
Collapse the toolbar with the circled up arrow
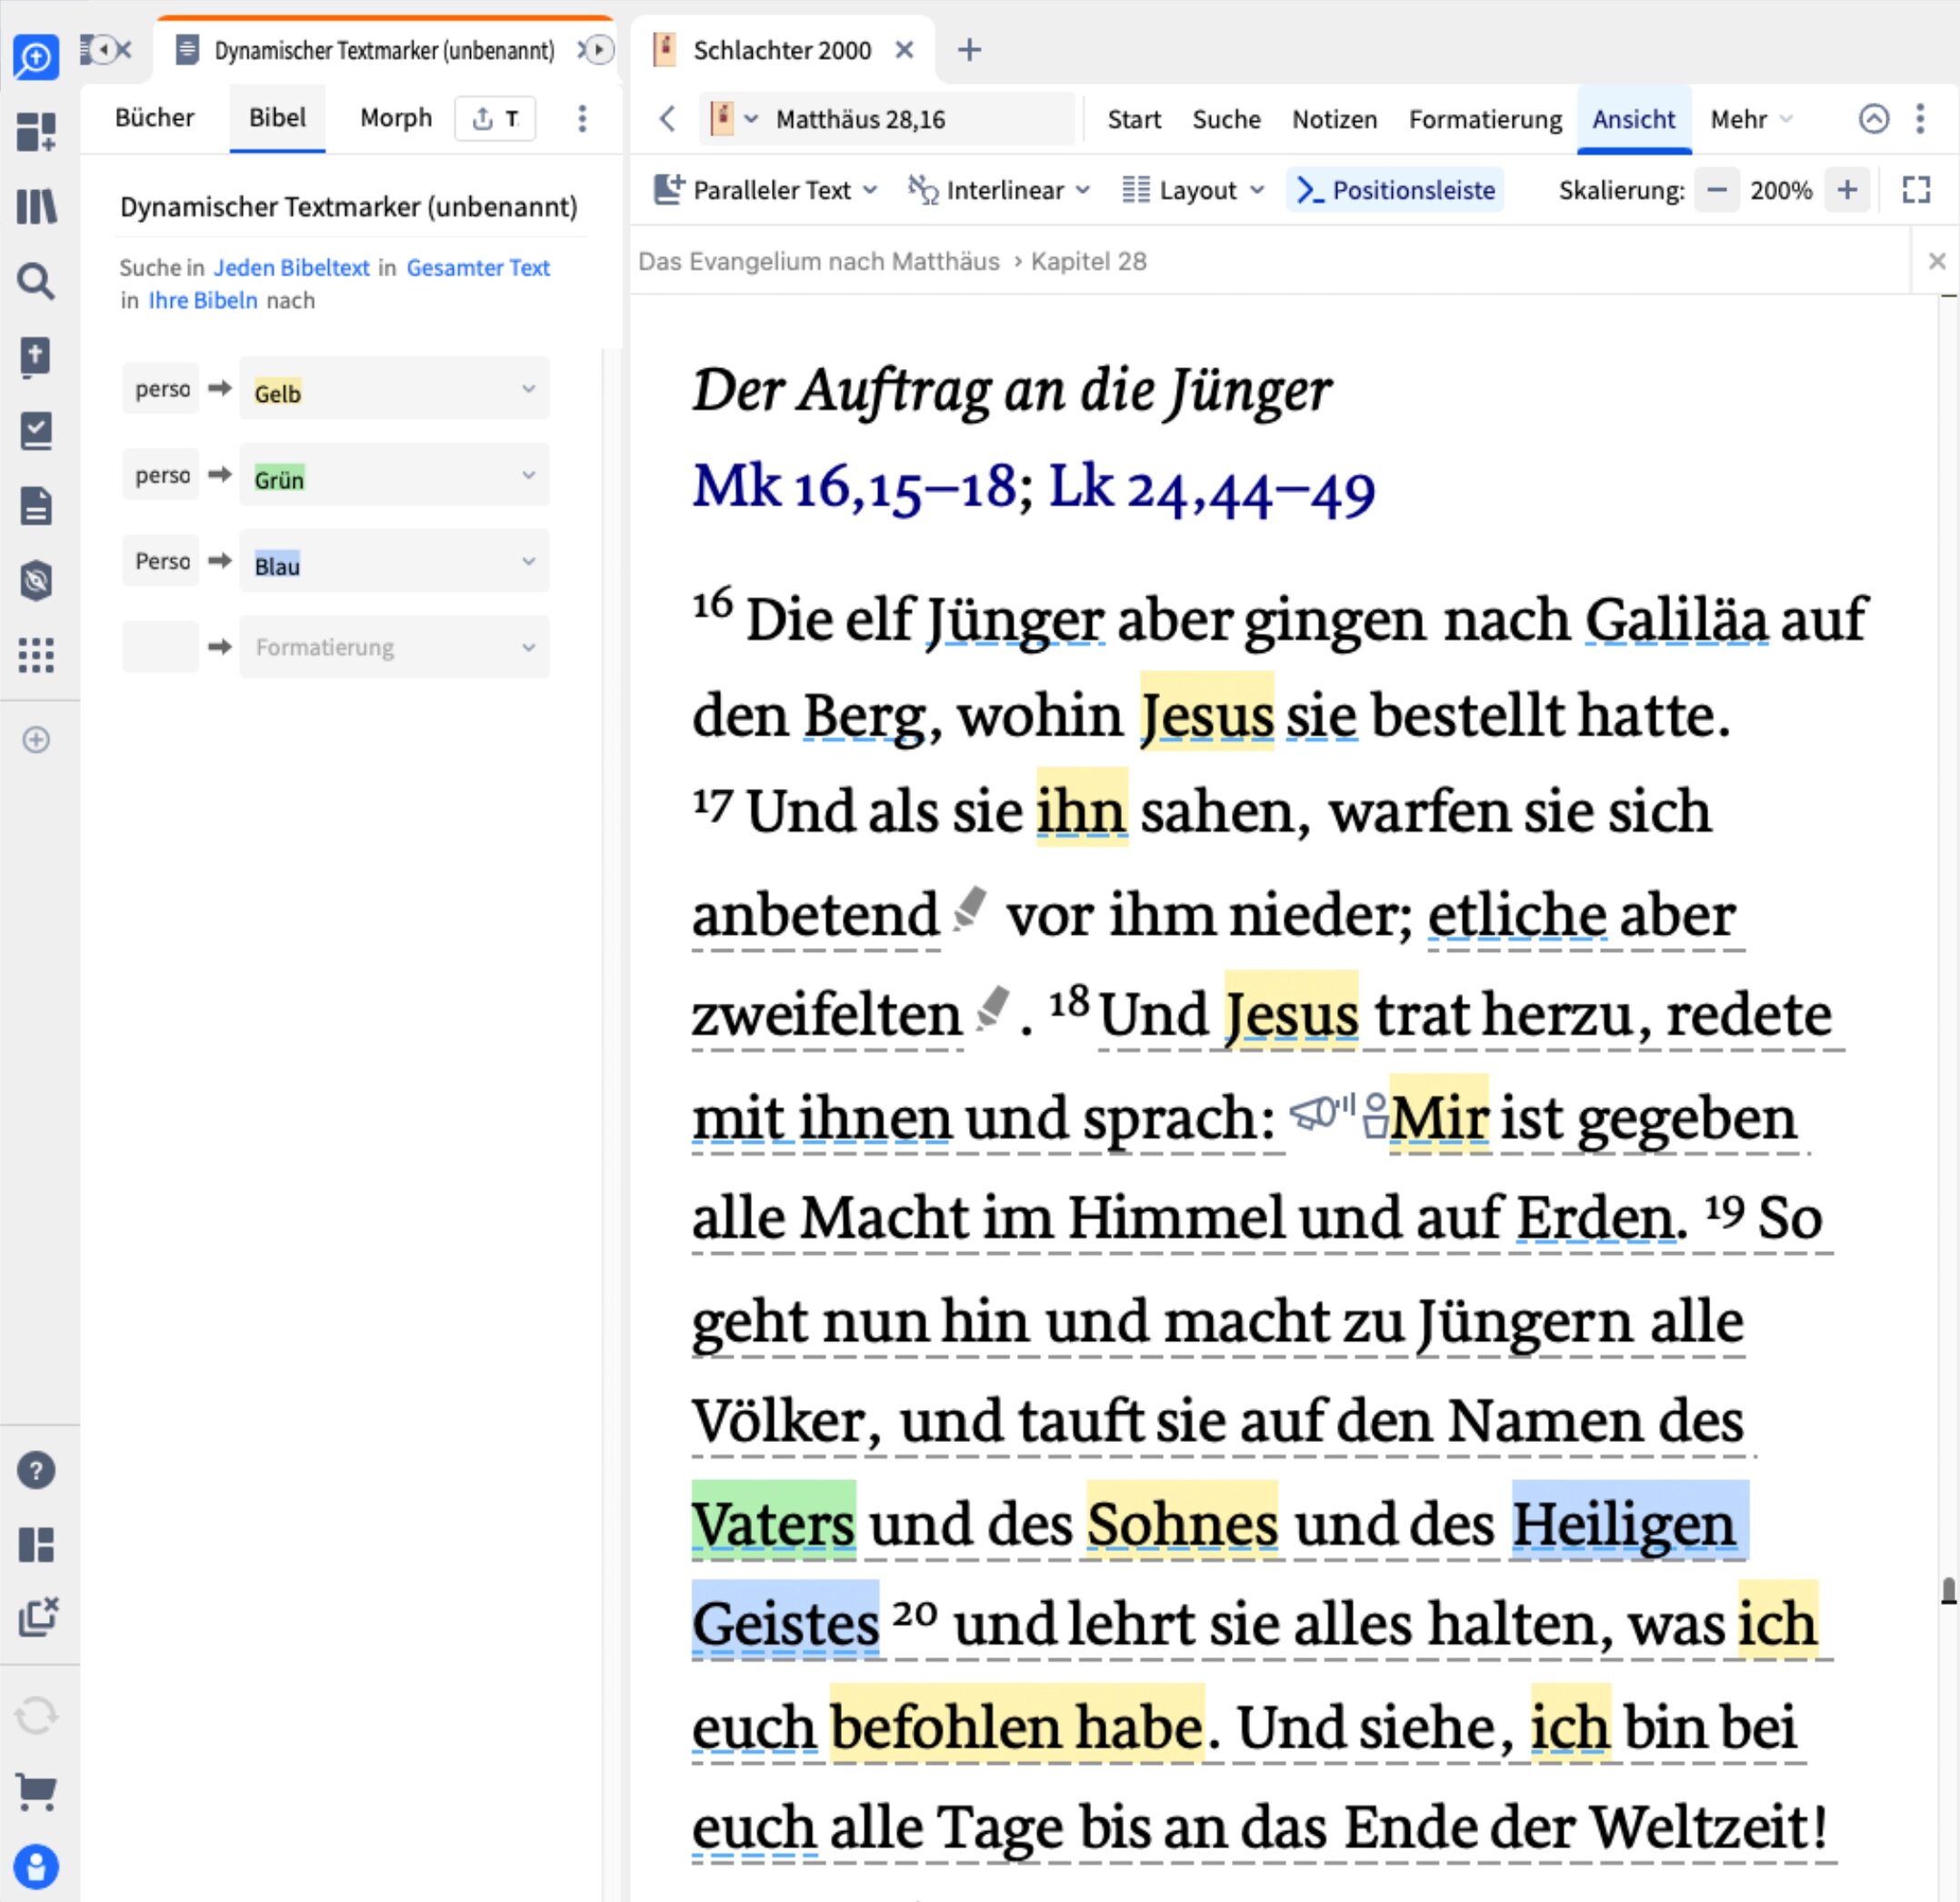click(1874, 119)
